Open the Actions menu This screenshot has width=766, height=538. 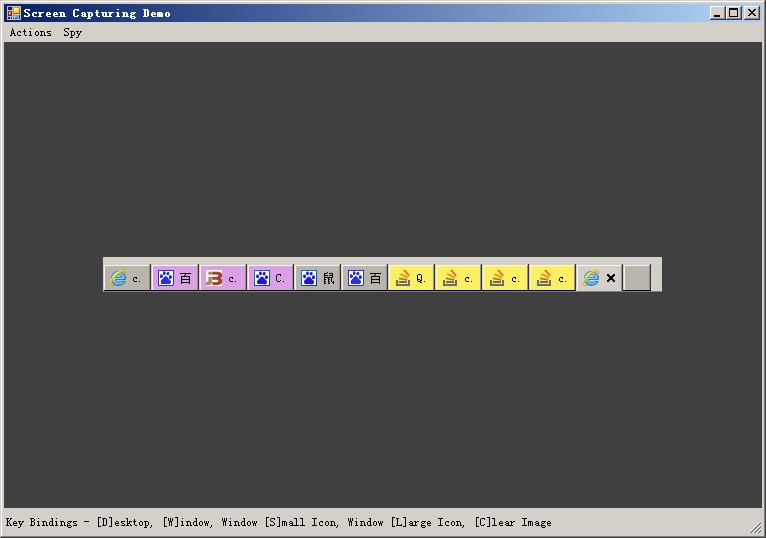[x=30, y=32]
